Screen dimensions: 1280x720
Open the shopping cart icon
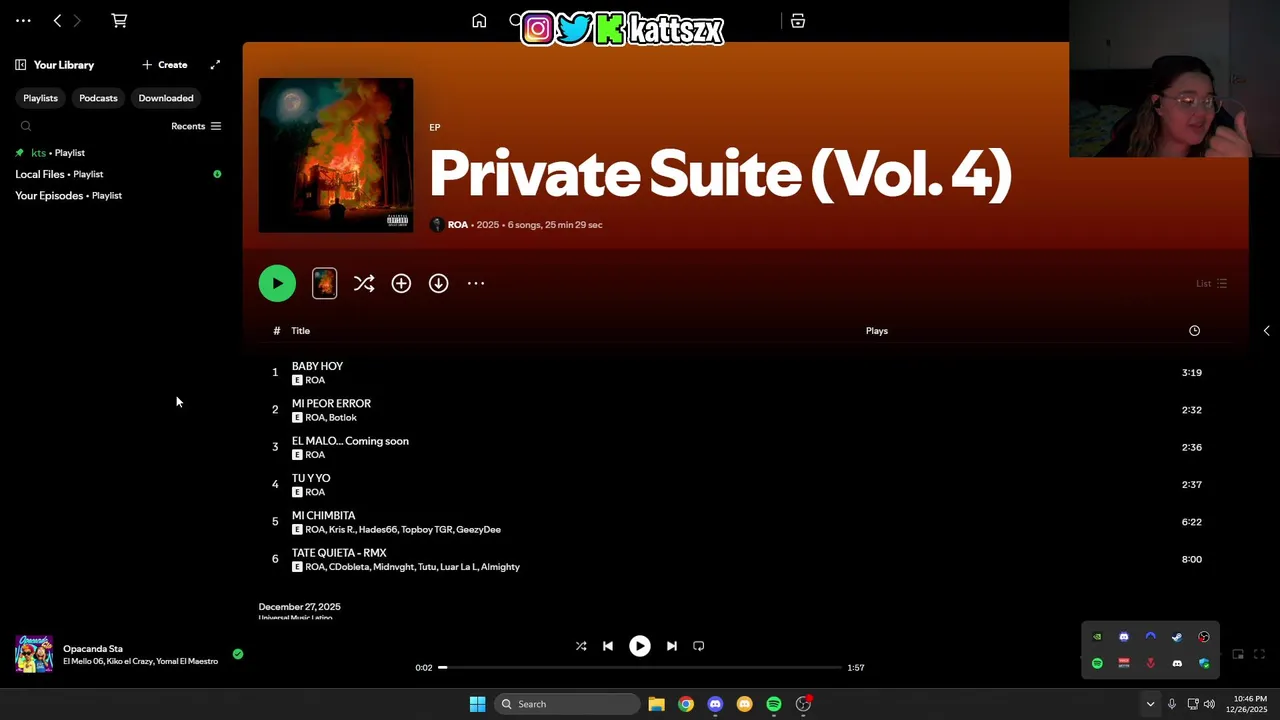[x=119, y=20]
